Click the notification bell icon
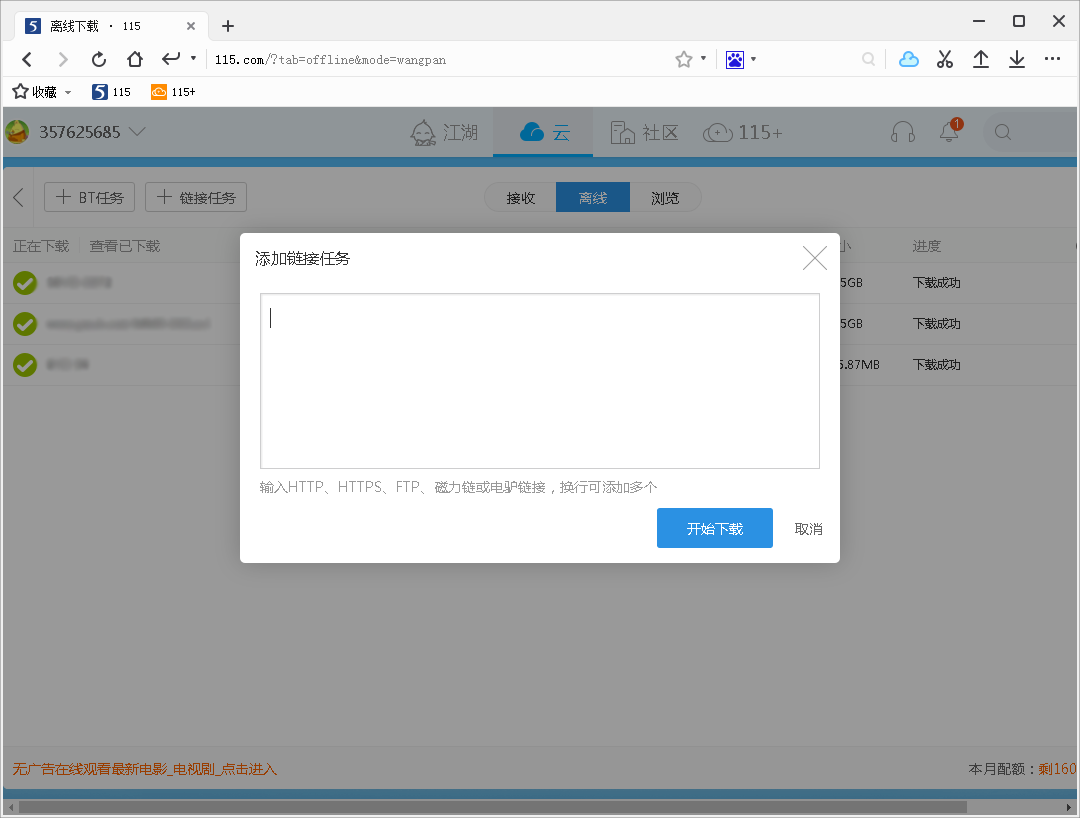The width and height of the screenshot is (1080, 818). click(949, 132)
